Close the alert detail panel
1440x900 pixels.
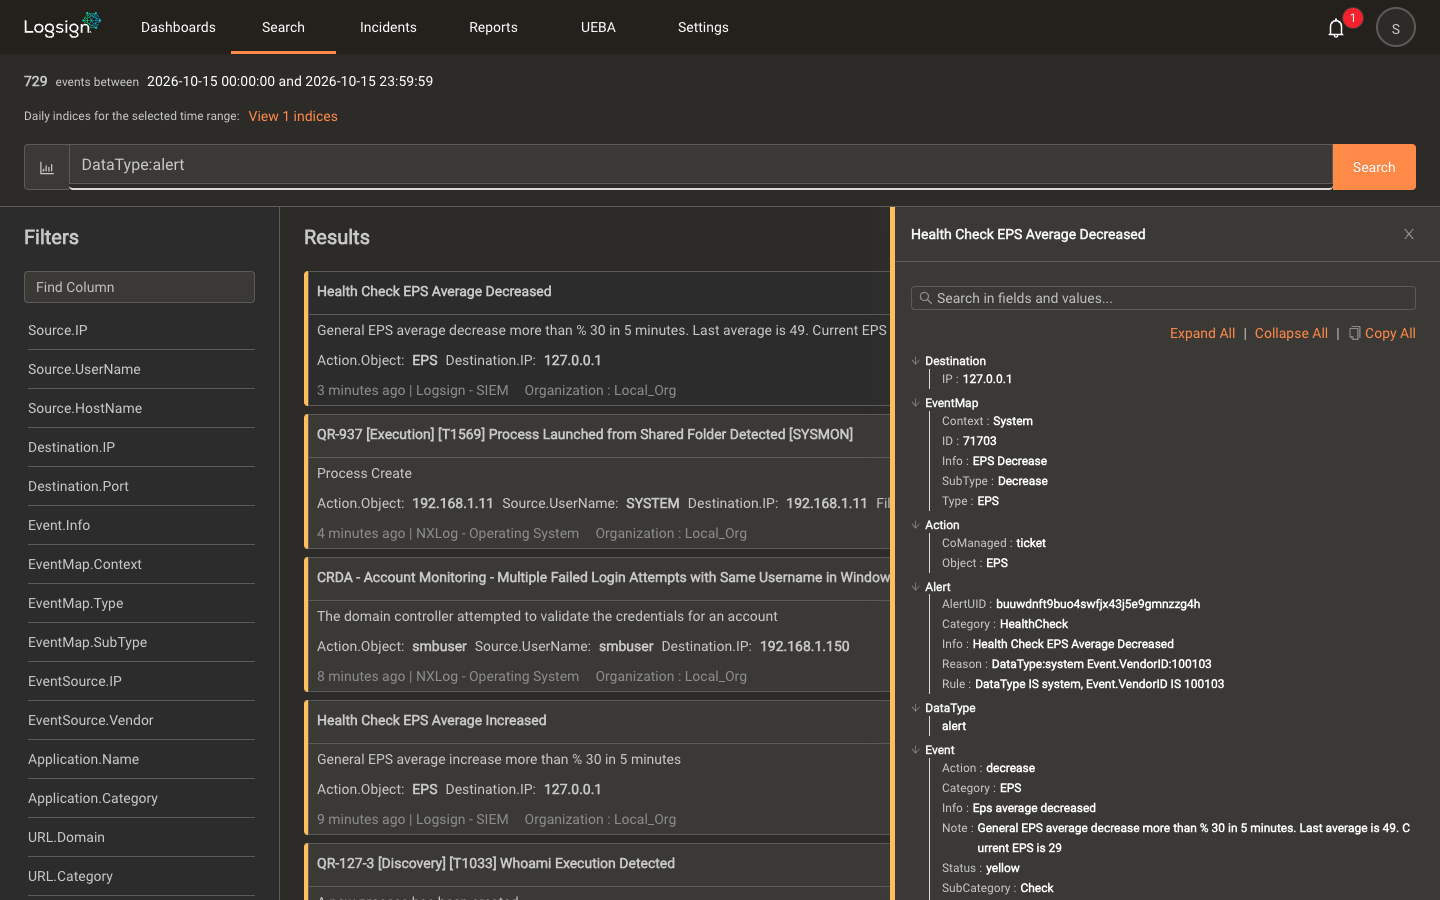pos(1409,234)
